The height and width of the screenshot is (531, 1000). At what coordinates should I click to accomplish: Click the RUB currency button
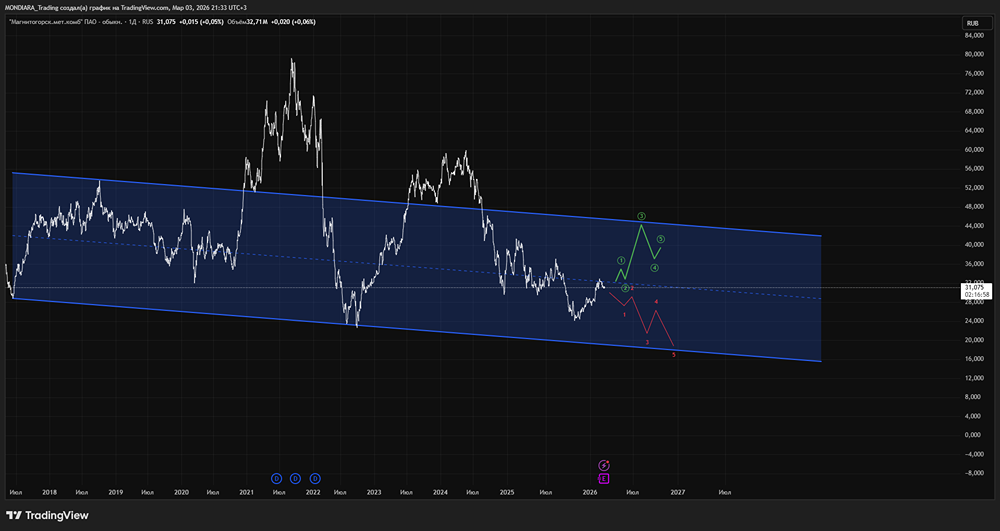[971, 22]
